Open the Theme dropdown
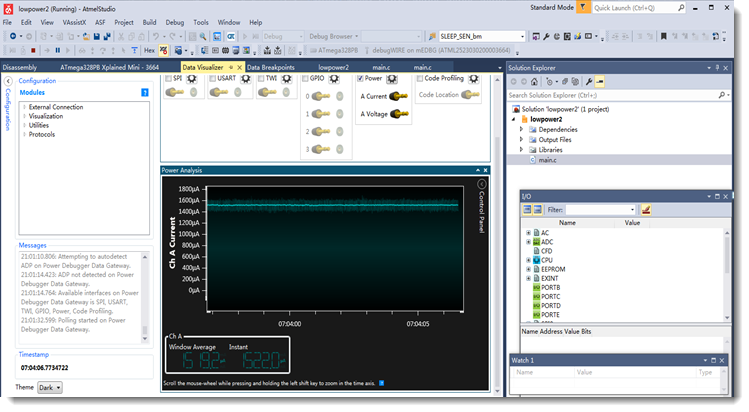This screenshot has width=749, height=412. point(50,387)
